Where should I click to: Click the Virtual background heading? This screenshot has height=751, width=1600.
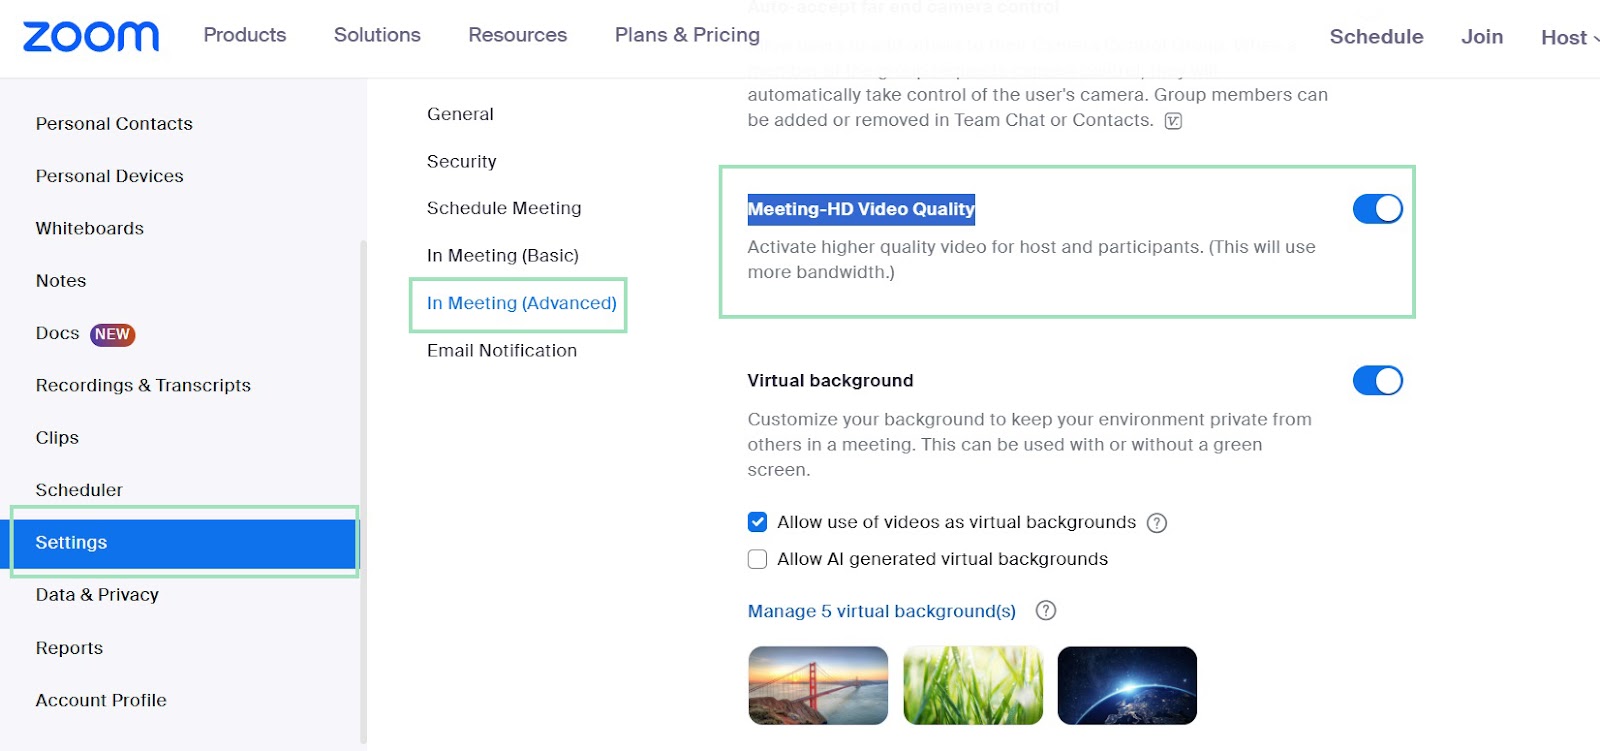pos(830,381)
